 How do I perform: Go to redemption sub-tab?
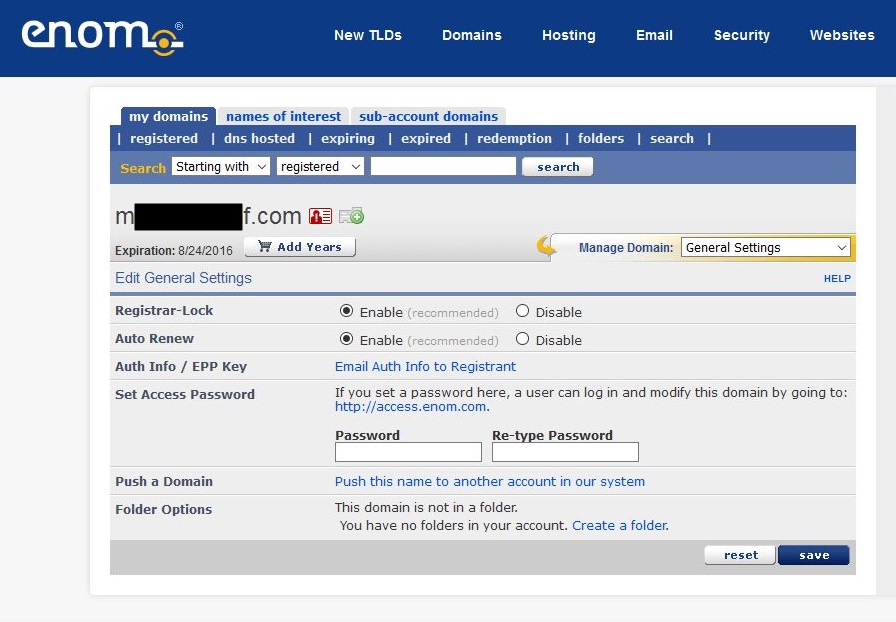[514, 139]
